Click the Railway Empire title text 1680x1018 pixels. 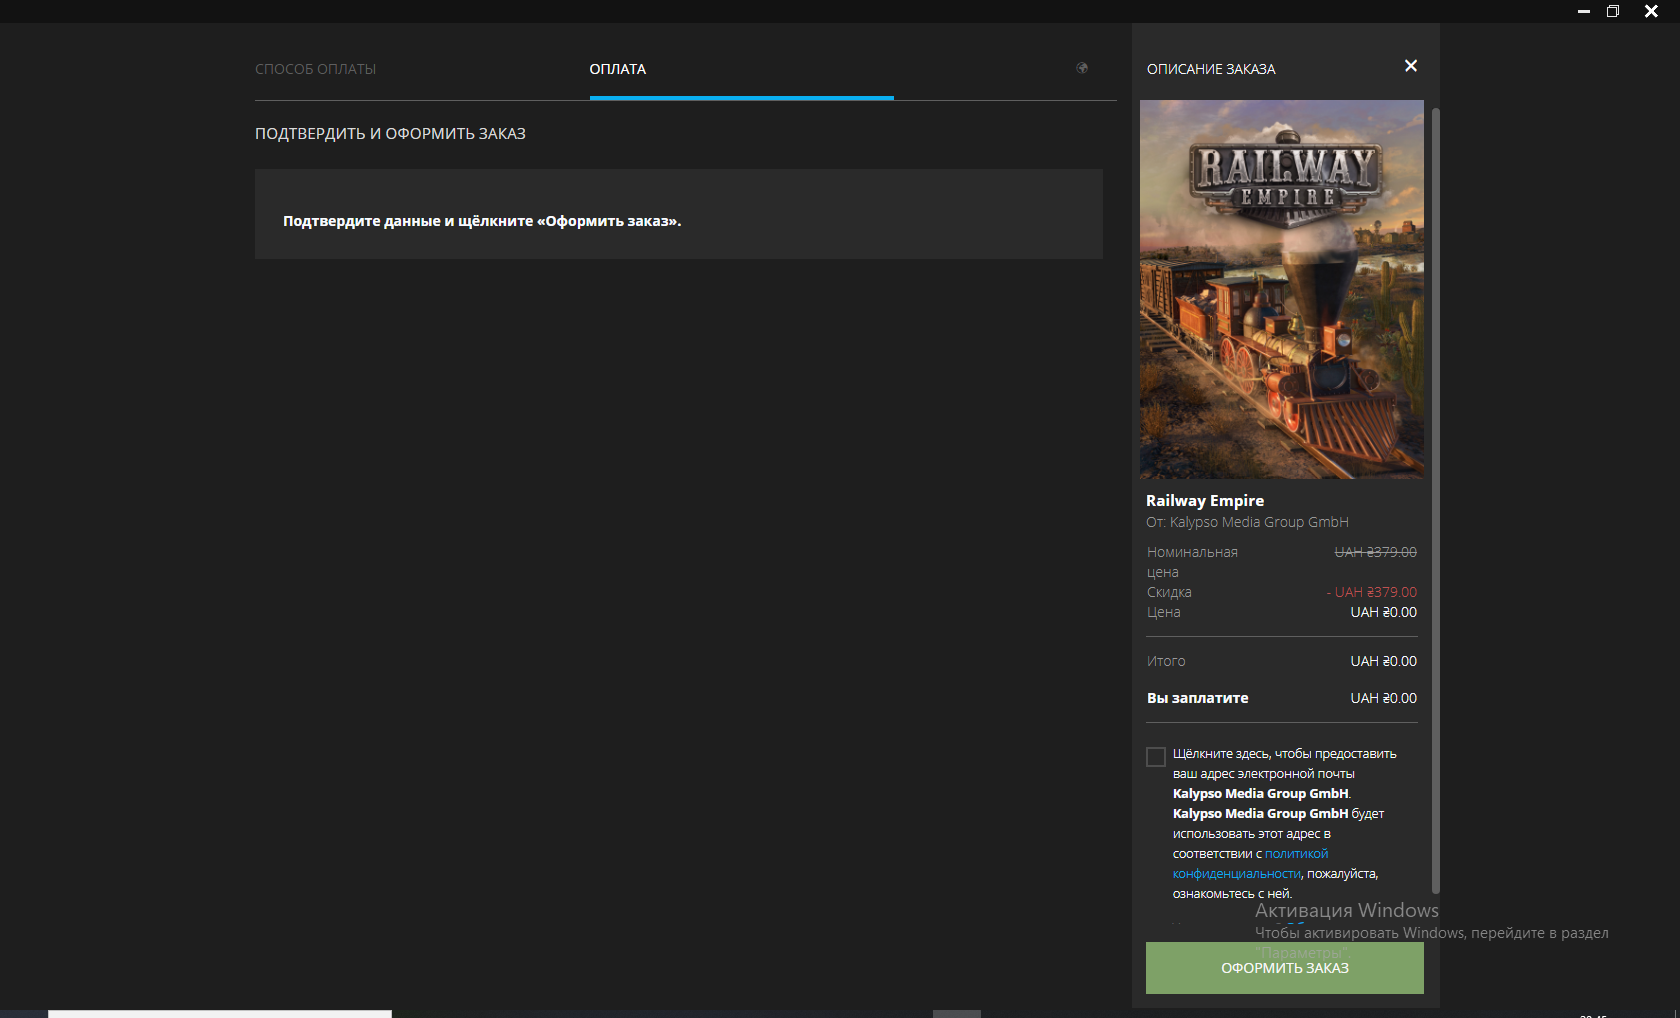click(1205, 501)
